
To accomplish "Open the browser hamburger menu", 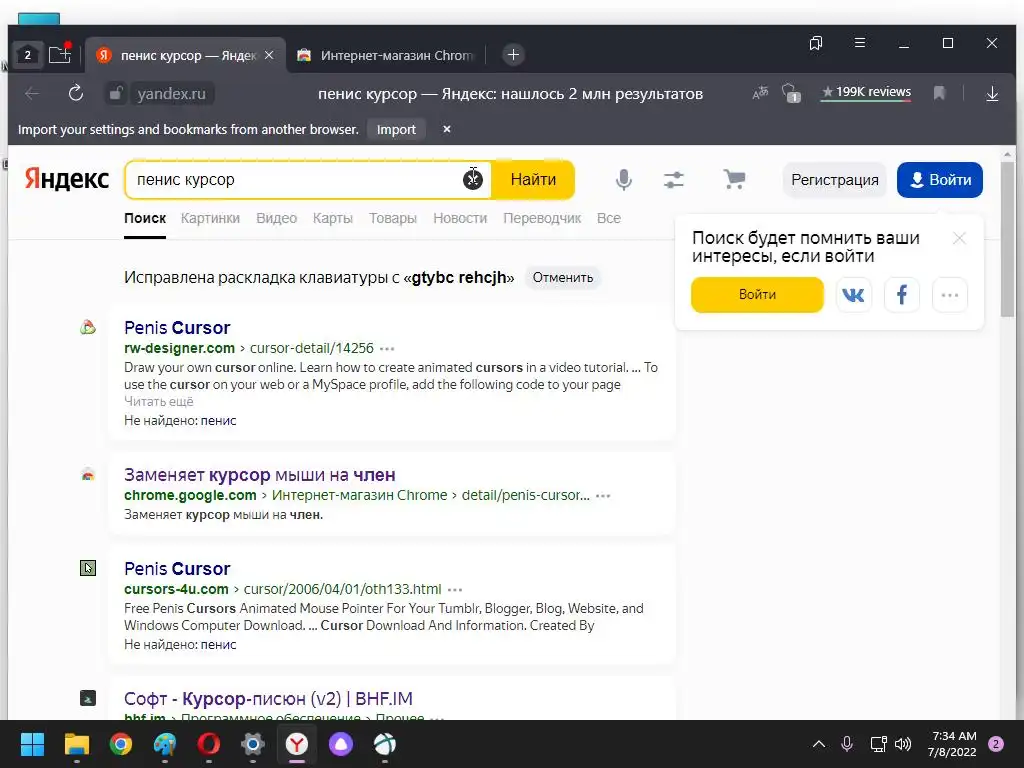I will (x=860, y=42).
